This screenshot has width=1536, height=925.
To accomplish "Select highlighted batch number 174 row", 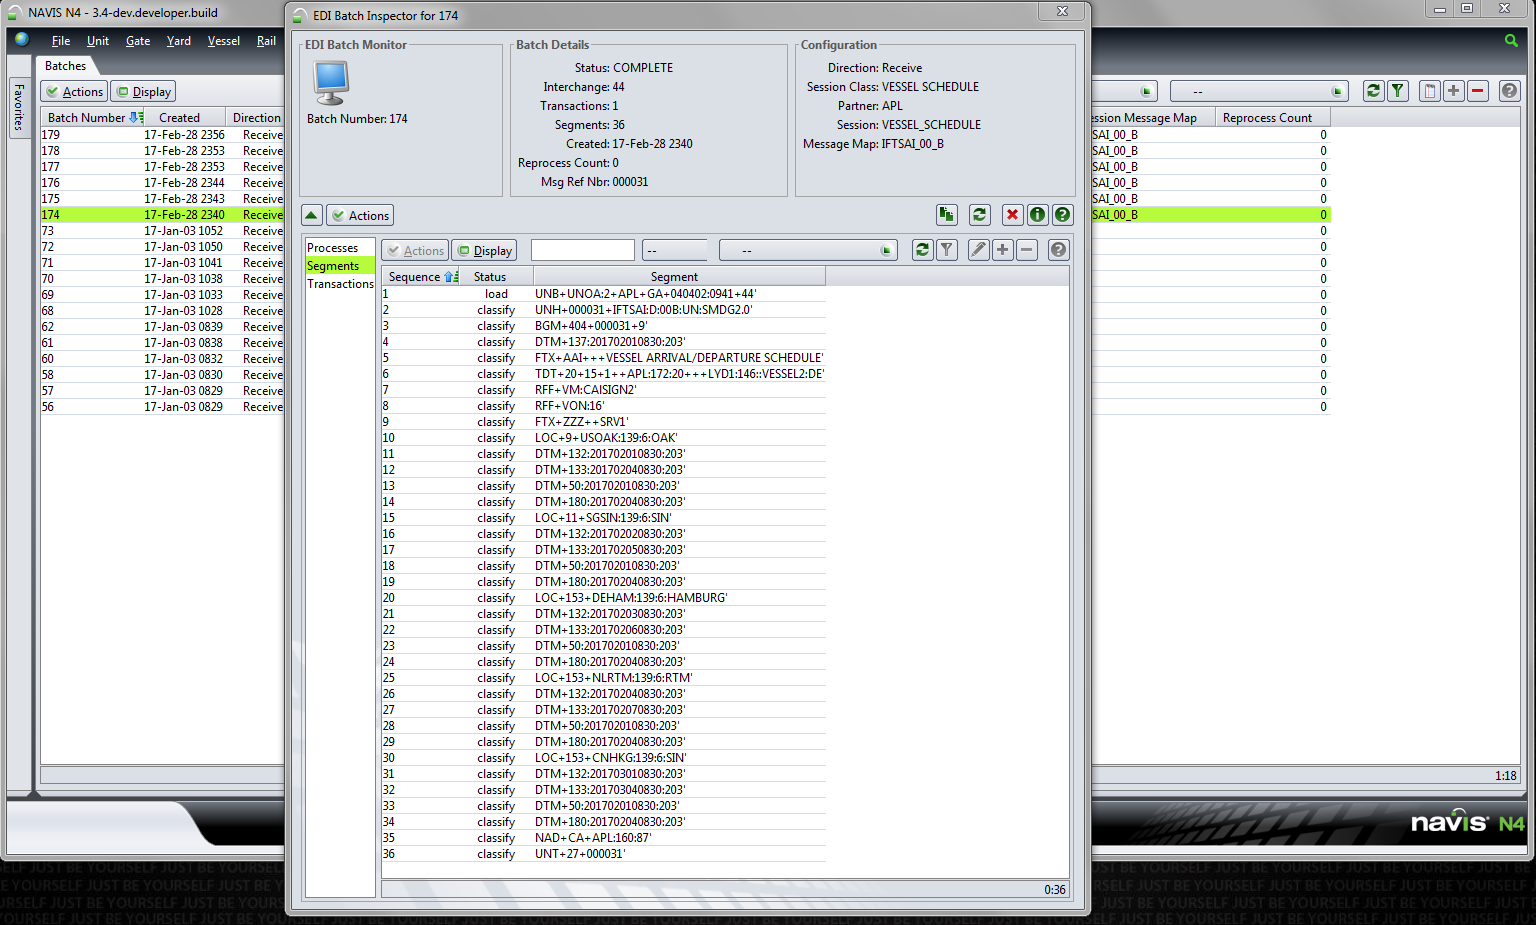I will click(x=162, y=215).
